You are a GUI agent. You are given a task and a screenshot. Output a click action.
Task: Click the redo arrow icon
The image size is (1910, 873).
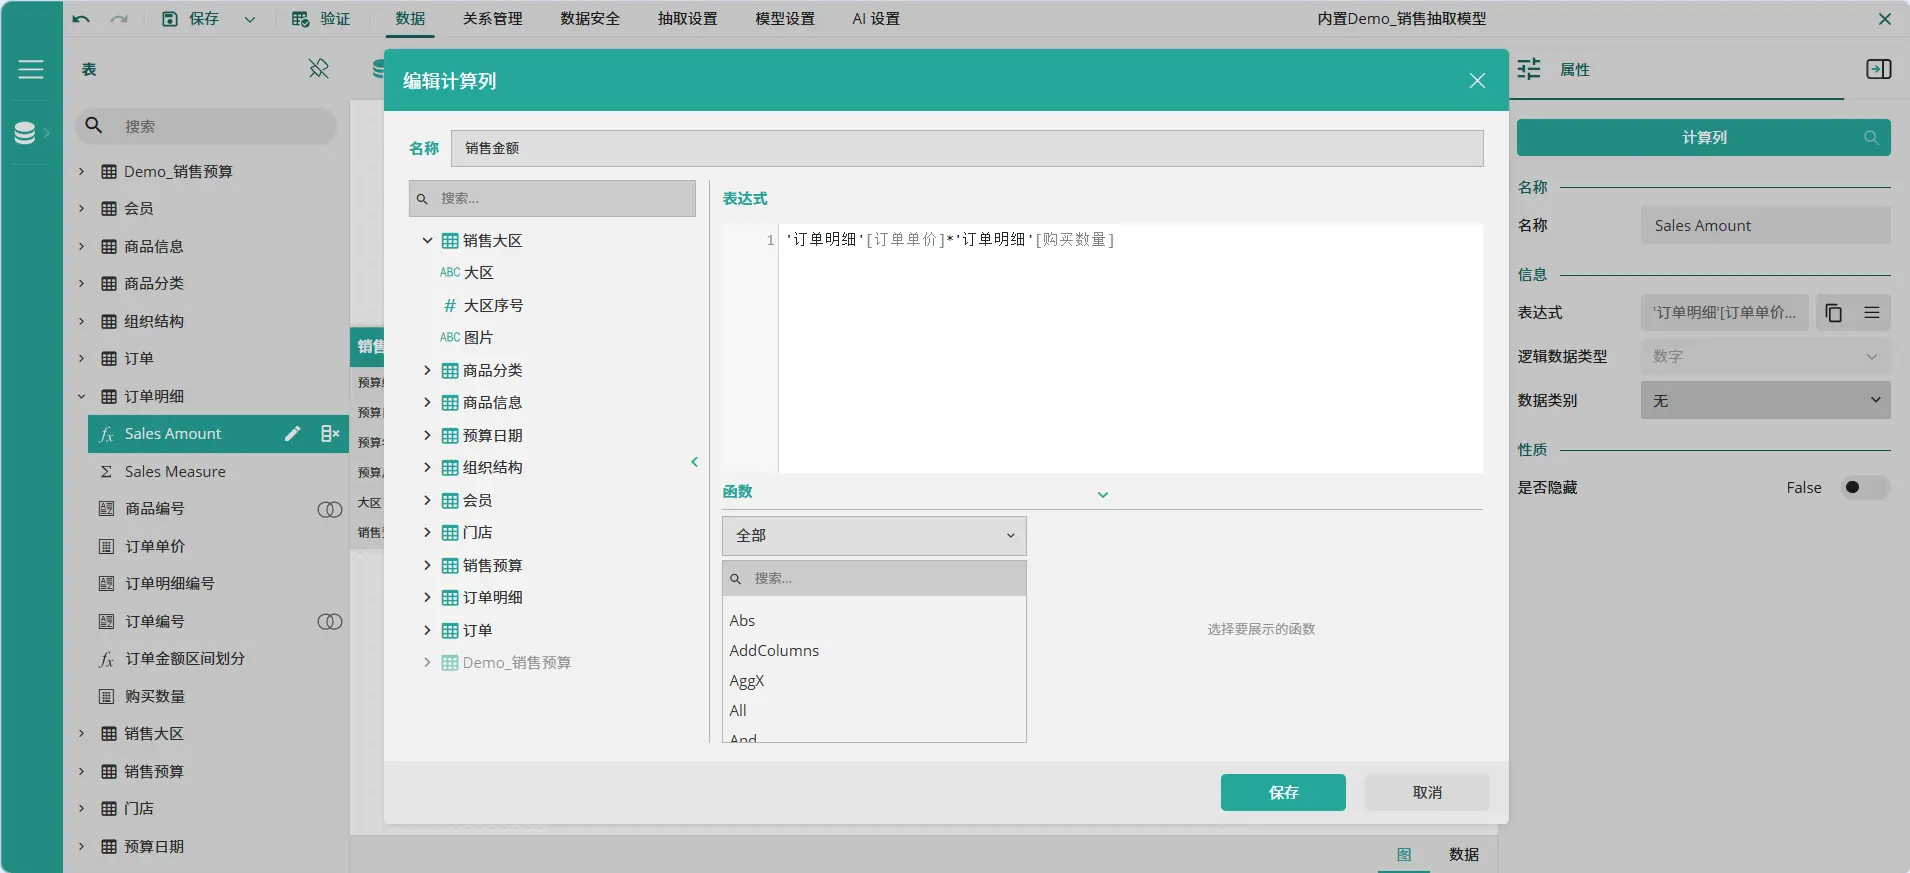tap(119, 19)
